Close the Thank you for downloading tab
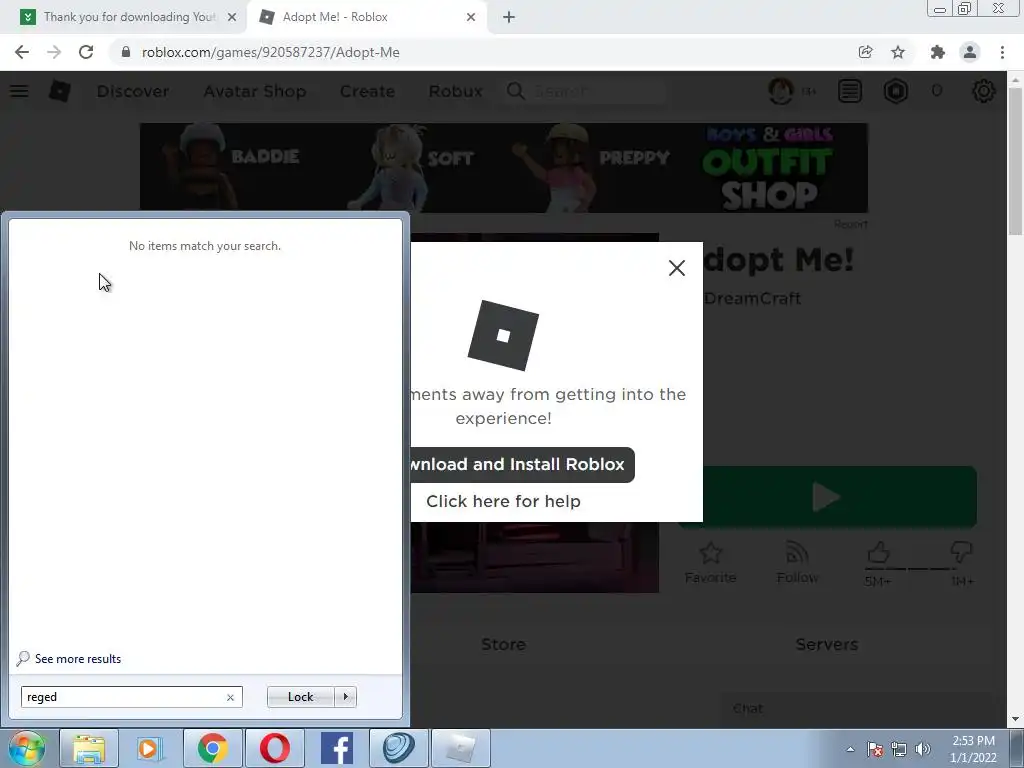Image resolution: width=1024 pixels, height=768 pixels. 232,17
